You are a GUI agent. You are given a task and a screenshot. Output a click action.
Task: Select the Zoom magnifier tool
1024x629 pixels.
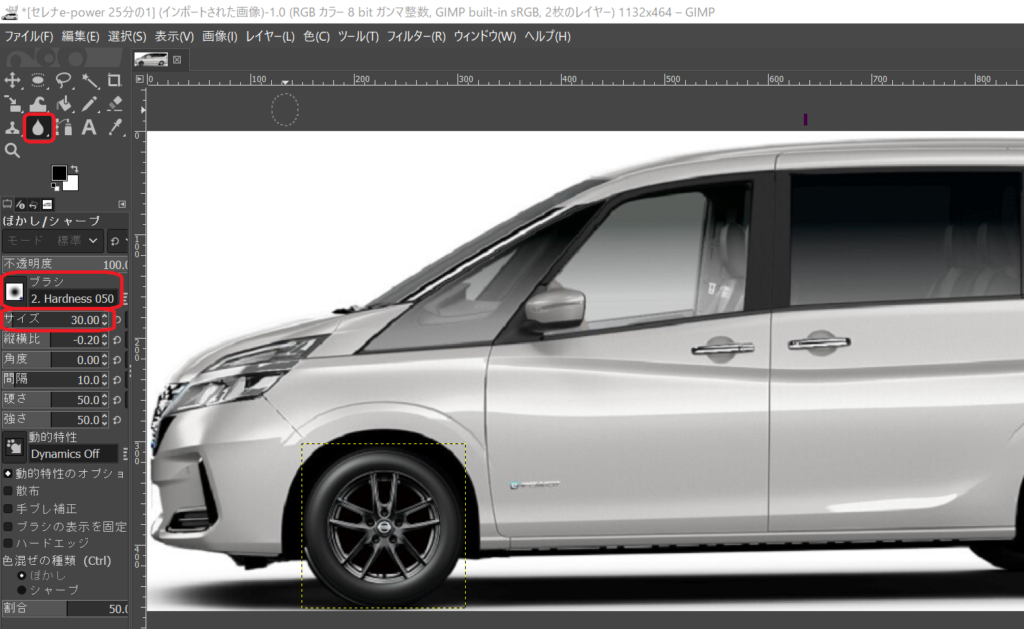[x=13, y=150]
